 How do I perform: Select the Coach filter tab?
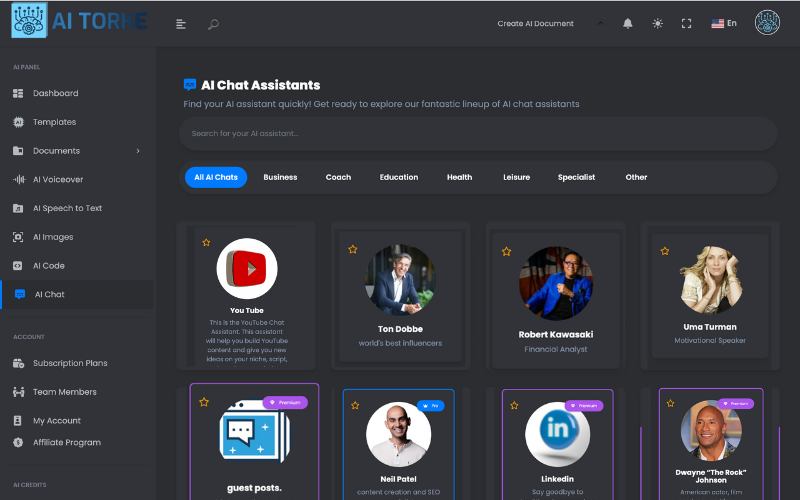coord(338,178)
